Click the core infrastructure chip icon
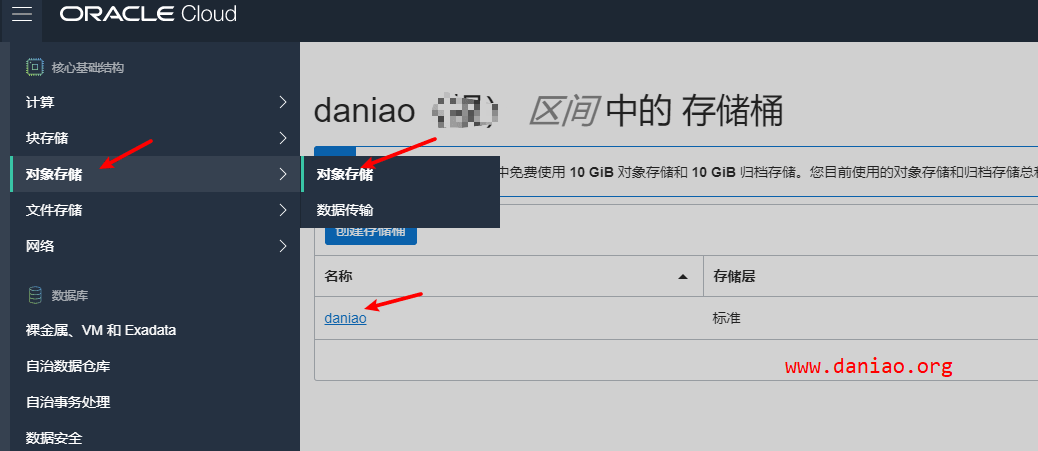 pyautogui.click(x=34, y=67)
